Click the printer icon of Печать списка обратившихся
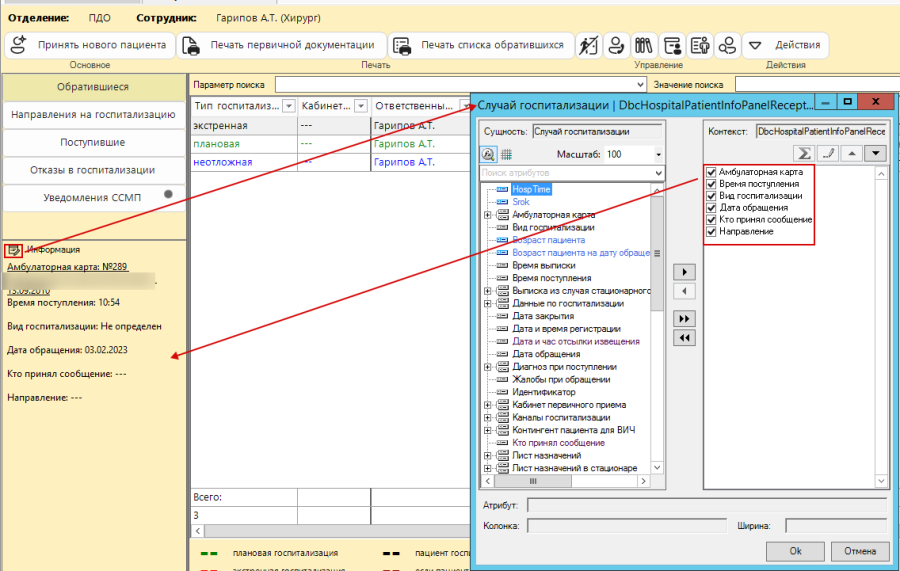Image resolution: width=900 pixels, height=571 pixels. click(x=402, y=45)
